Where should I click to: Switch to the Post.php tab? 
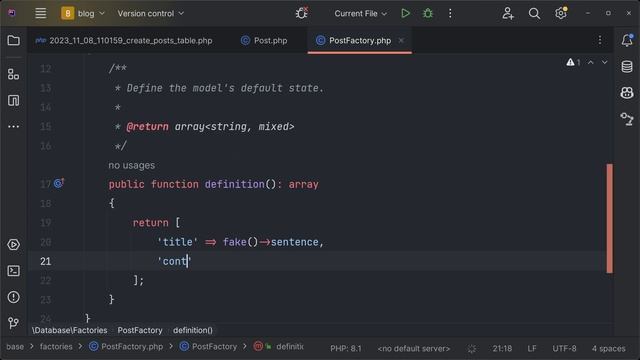tap(264, 40)
